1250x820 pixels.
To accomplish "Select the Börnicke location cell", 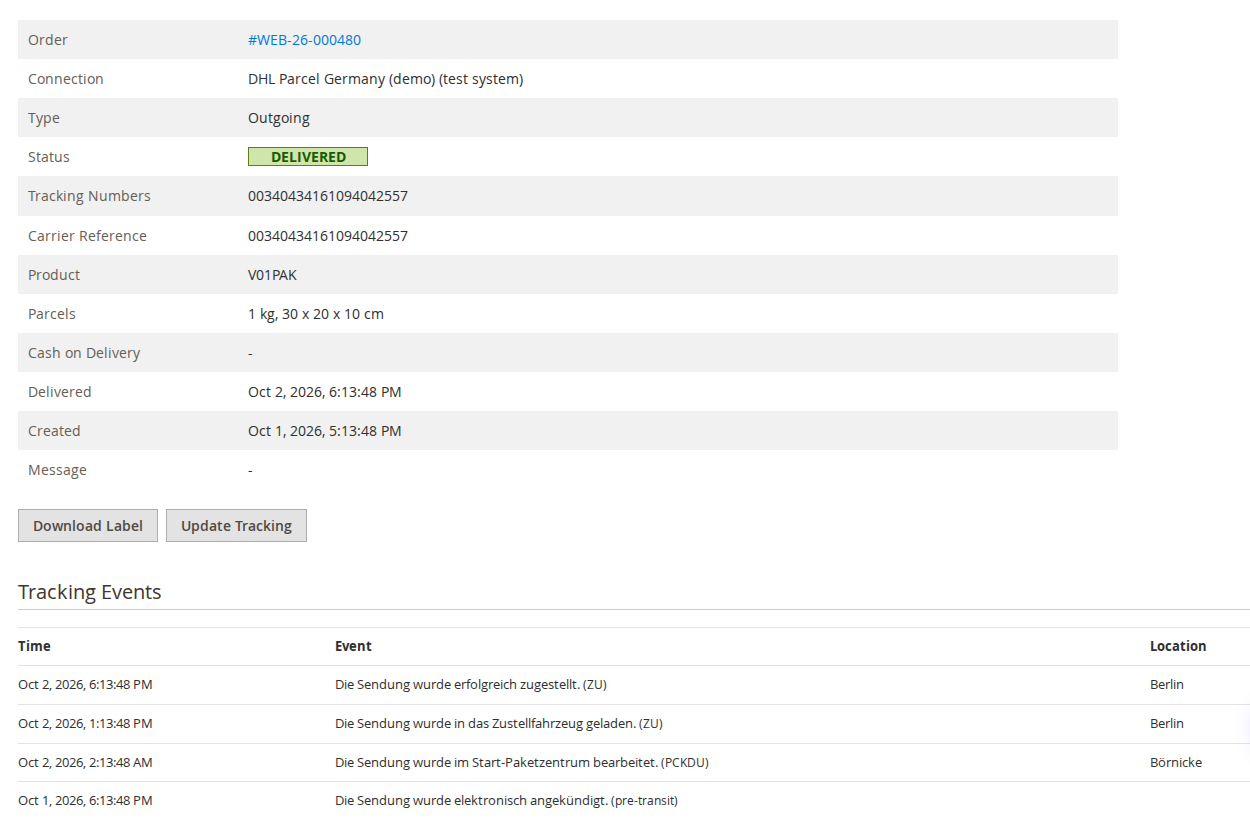I will (x=1176, y=763).
